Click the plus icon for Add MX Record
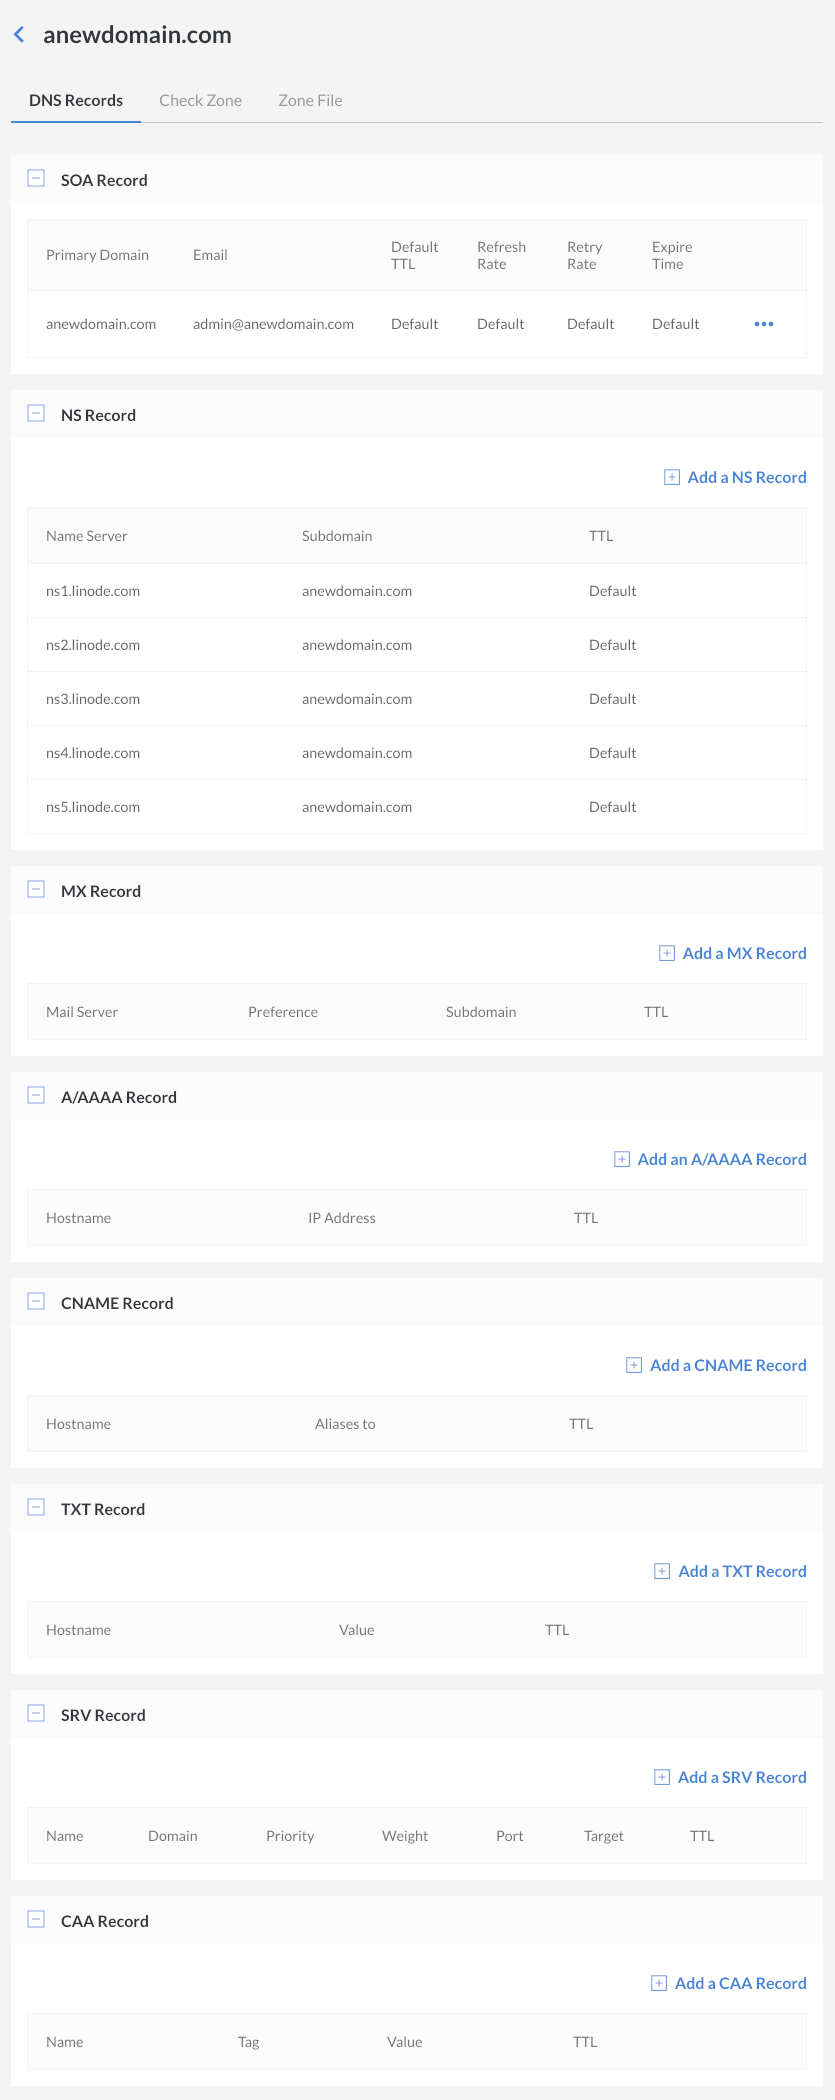 coord(667,954)
